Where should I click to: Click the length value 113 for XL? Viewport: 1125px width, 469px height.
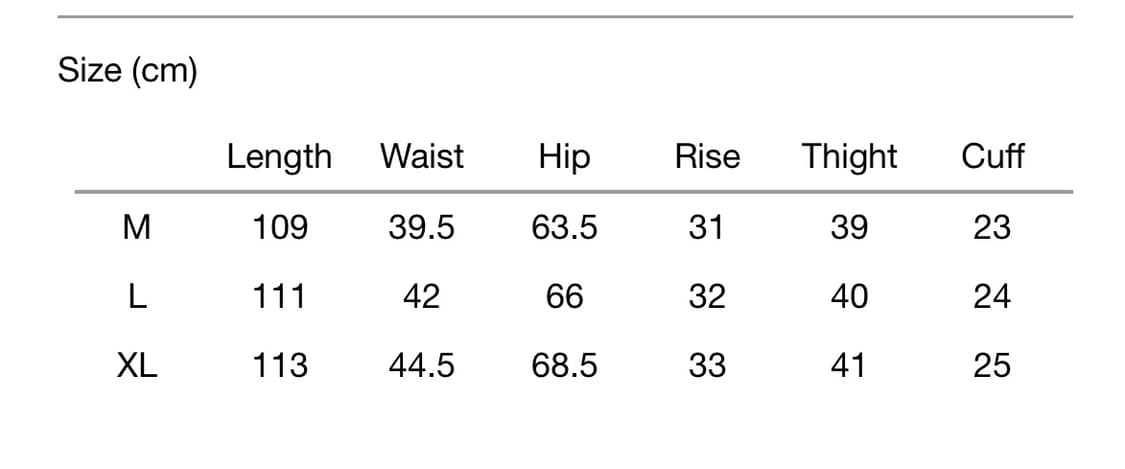[279, 366]
